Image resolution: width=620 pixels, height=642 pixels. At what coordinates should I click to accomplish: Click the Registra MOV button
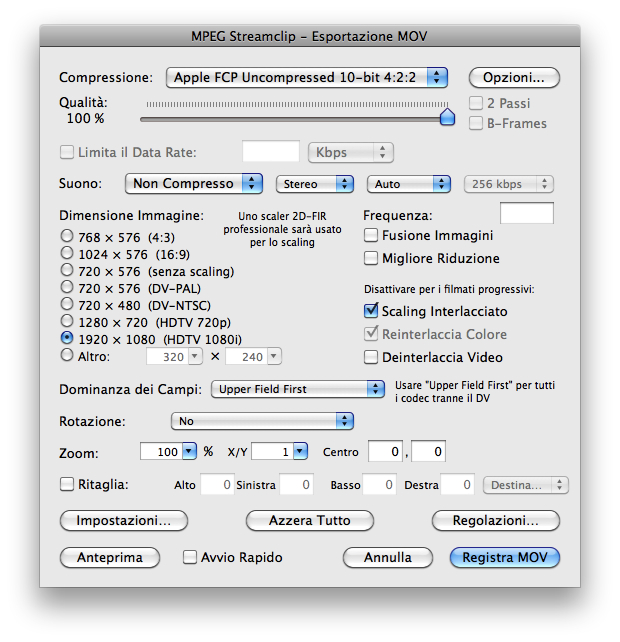505,557
